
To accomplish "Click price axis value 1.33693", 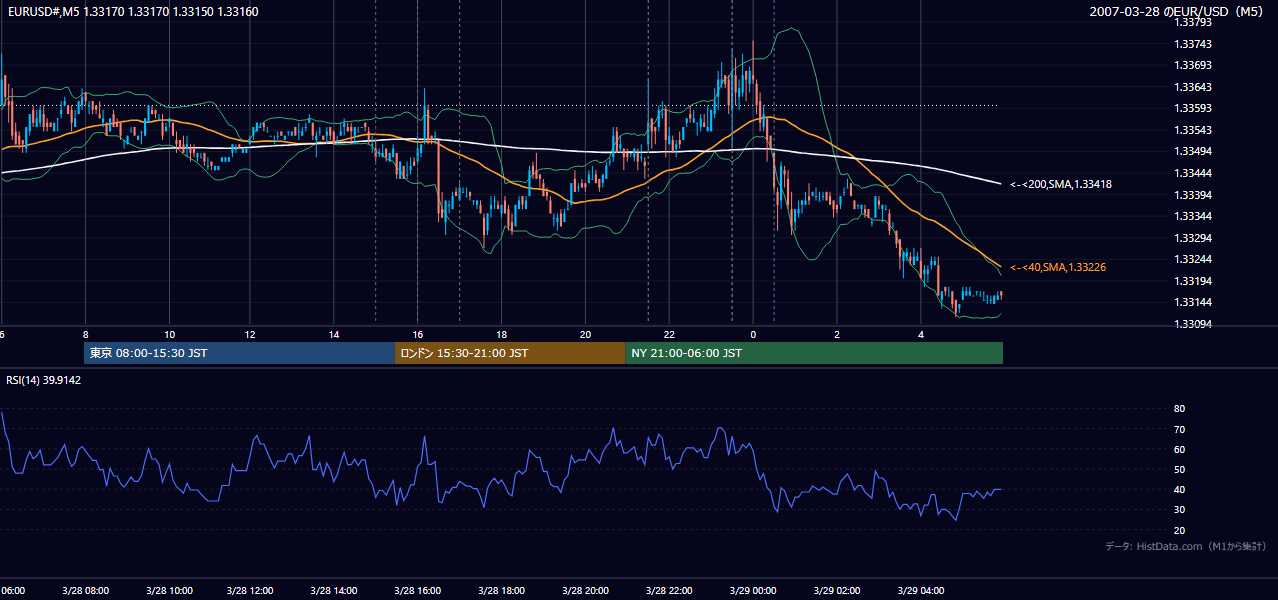I will pos(1192,65).
